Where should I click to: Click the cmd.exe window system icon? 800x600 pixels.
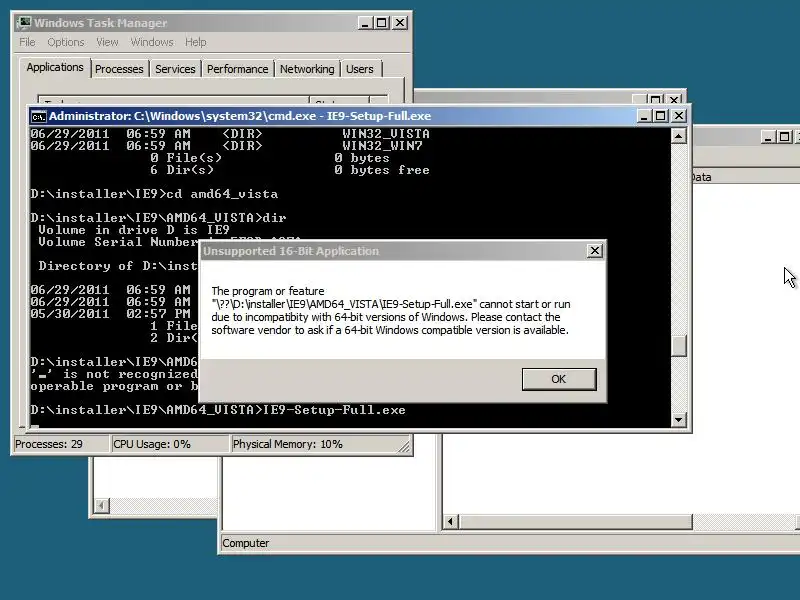click(38, 116)
